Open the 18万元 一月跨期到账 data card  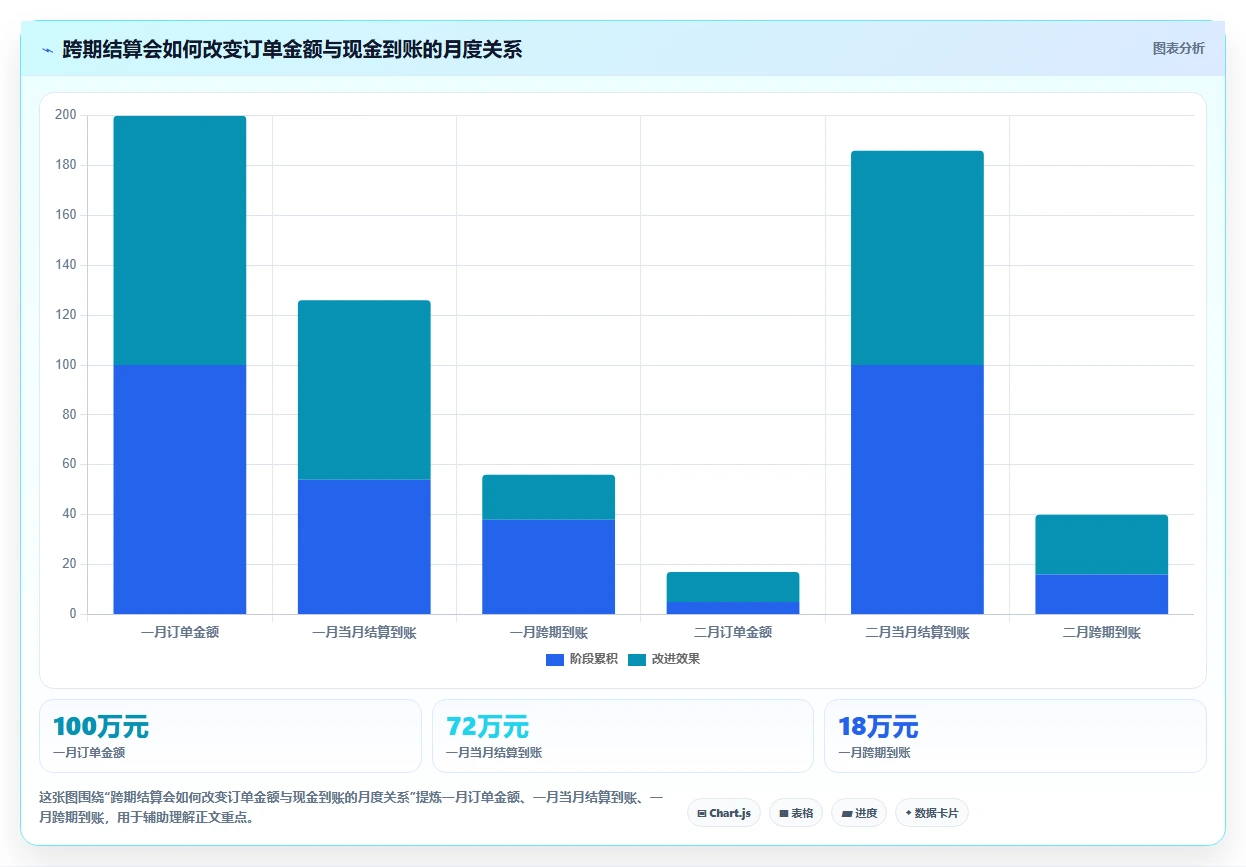coord(1015,736)
